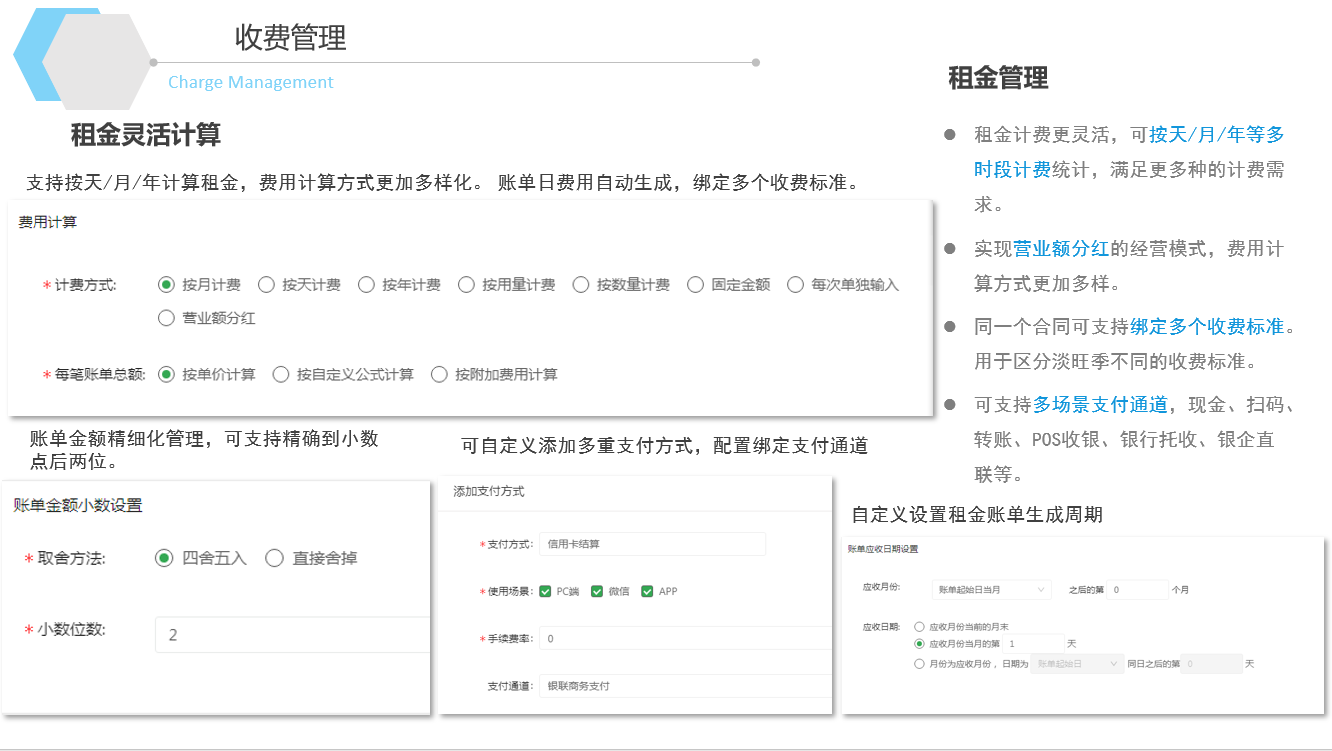Select the 固定金额 radio option
The image size is (1332, 751).
coord(696,285)
